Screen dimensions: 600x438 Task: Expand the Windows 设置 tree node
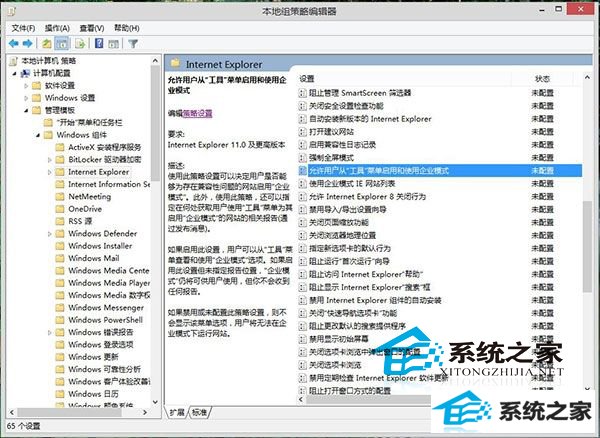click(26, 98)
